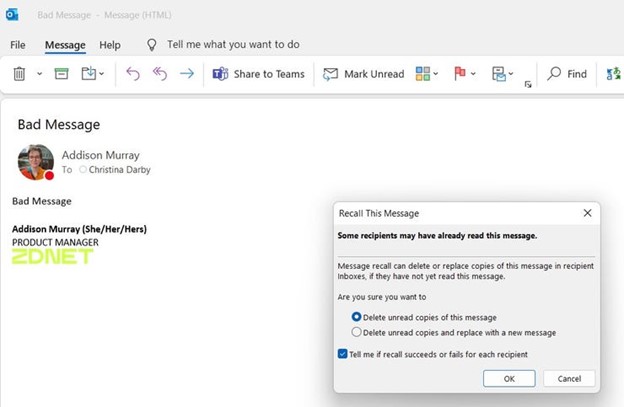Click the Delete trash can icon
Screen dimensions: 624x407
pyautogui.click(x=19, y=74)
